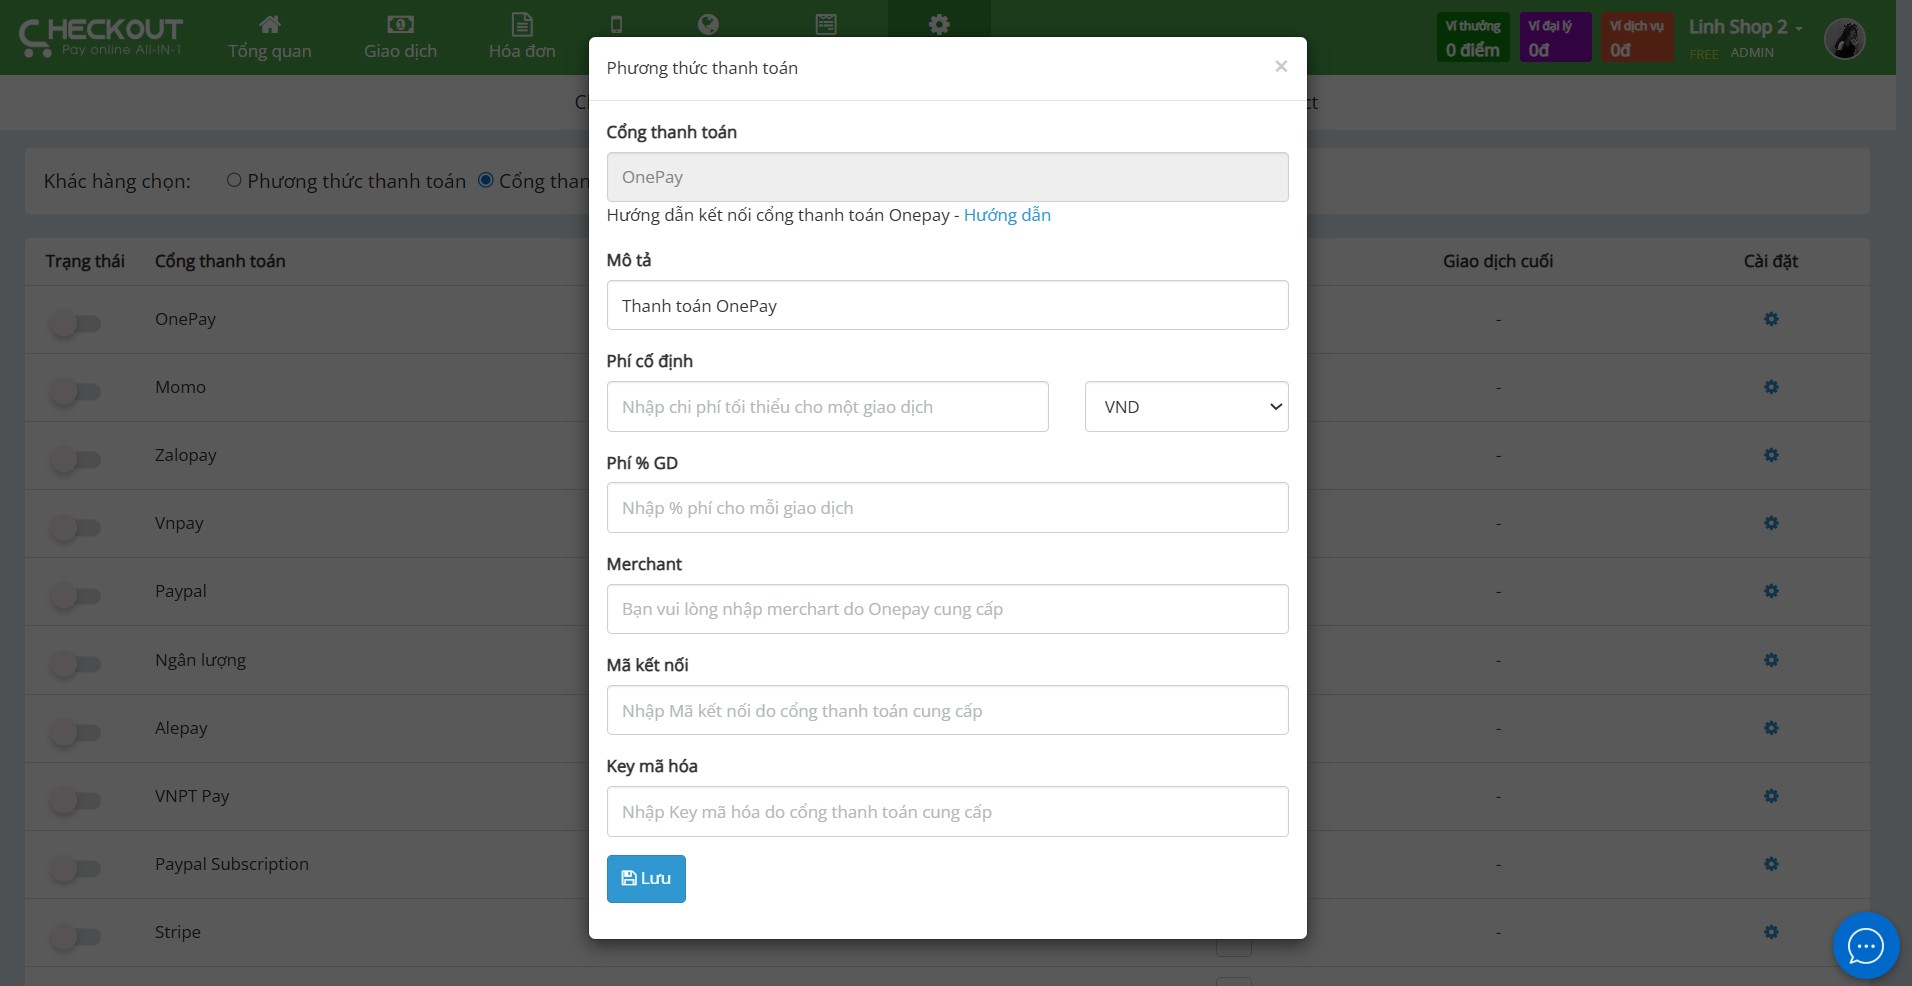Click Trạng thái column header
Viewport: 1912px width, 986px height.
85,261
